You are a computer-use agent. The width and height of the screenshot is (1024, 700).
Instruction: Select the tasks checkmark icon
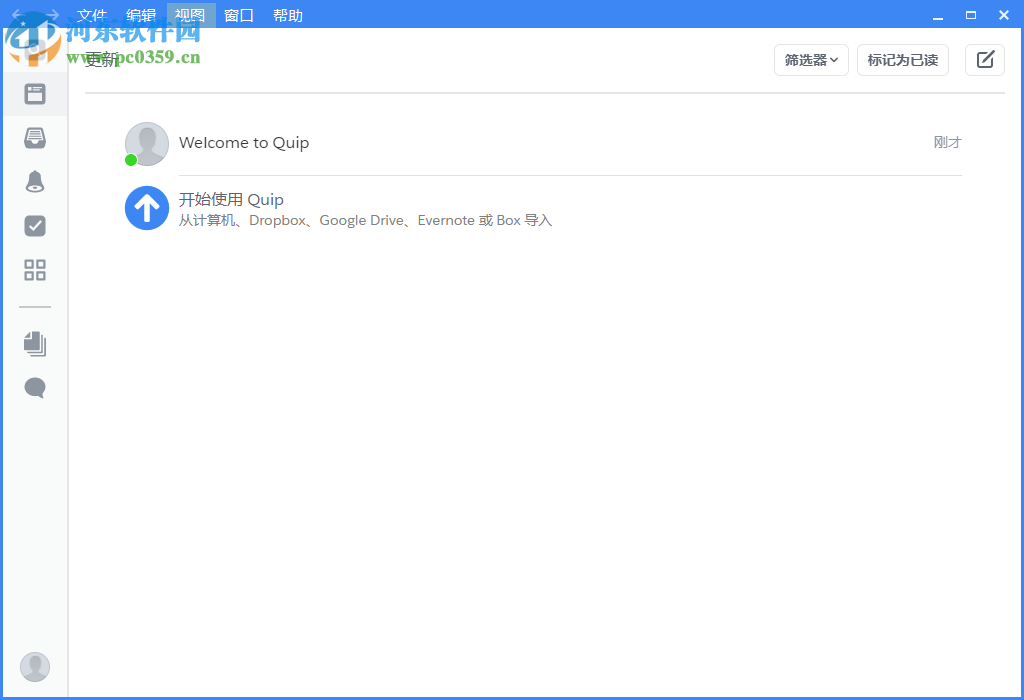[35, 226]
